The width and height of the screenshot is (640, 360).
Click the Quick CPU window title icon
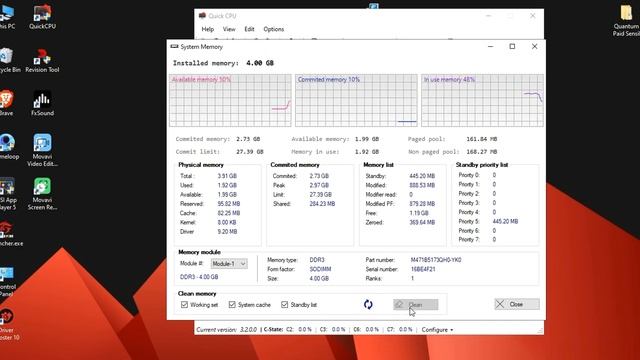click(x=202, y=16)
